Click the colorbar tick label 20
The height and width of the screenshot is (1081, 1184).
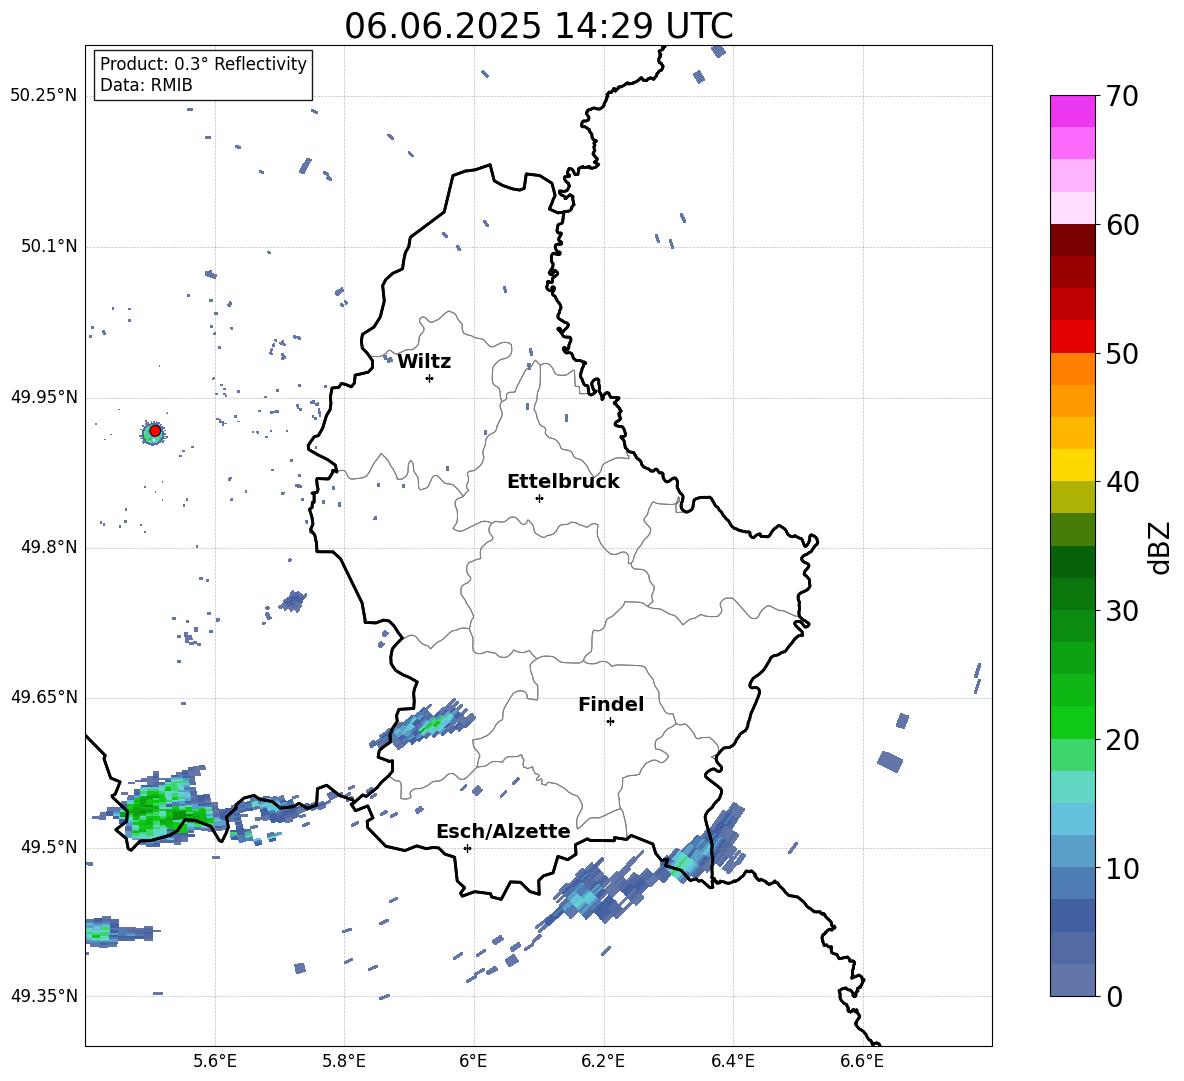click(x=1122, y=740)
